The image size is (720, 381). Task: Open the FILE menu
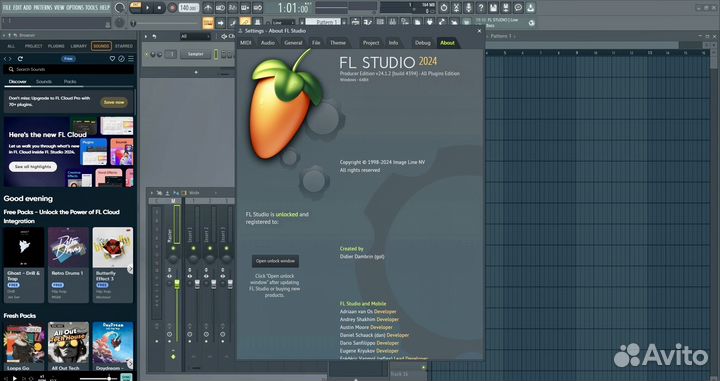tap(7, 8)
